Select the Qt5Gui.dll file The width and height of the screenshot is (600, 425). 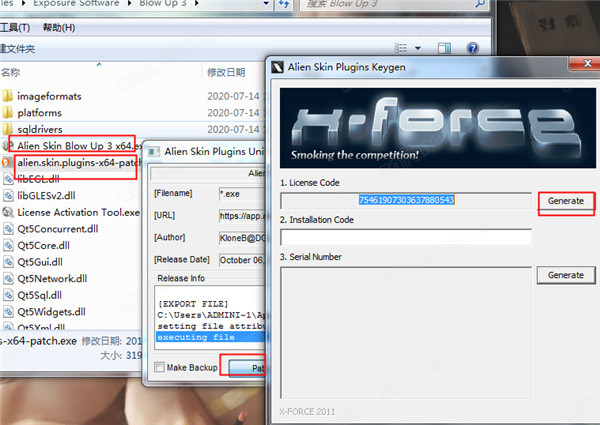point(40,262)
